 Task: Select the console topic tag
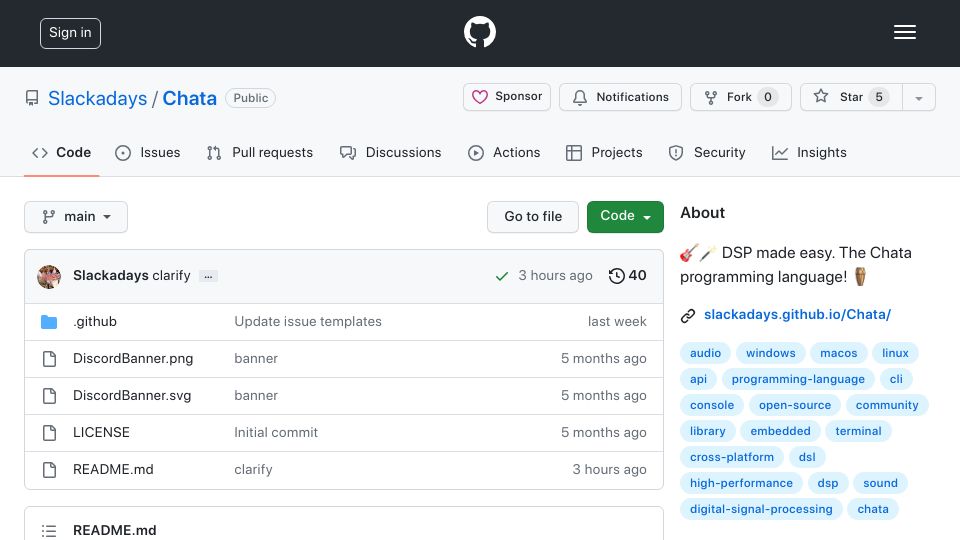click(x=711, y=405)
